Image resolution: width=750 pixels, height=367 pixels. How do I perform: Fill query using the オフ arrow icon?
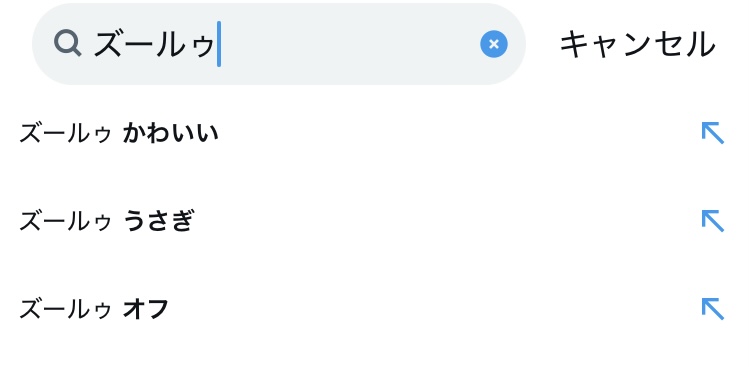click(712, 309)
